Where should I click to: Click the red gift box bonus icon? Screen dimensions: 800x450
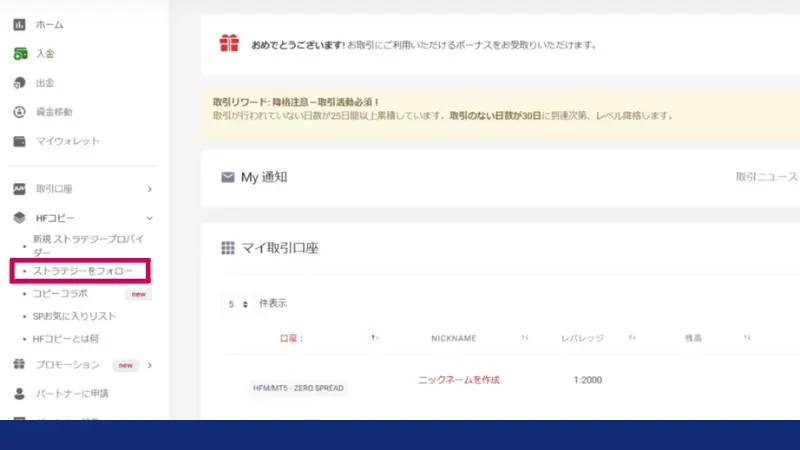tap(230, 44)
